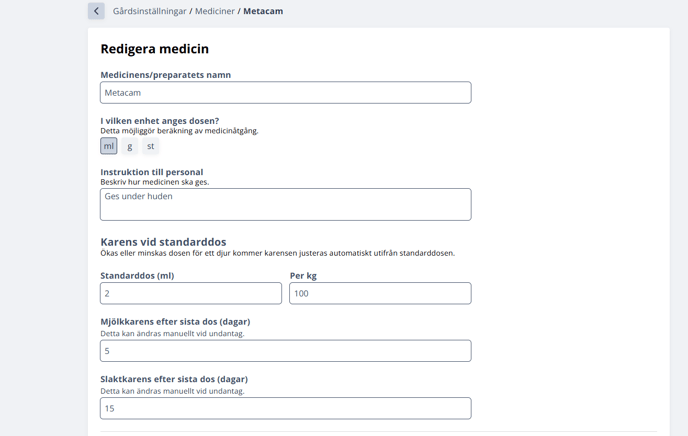Switch the dose unit to st
688x436 pixels.
(150, 146)
